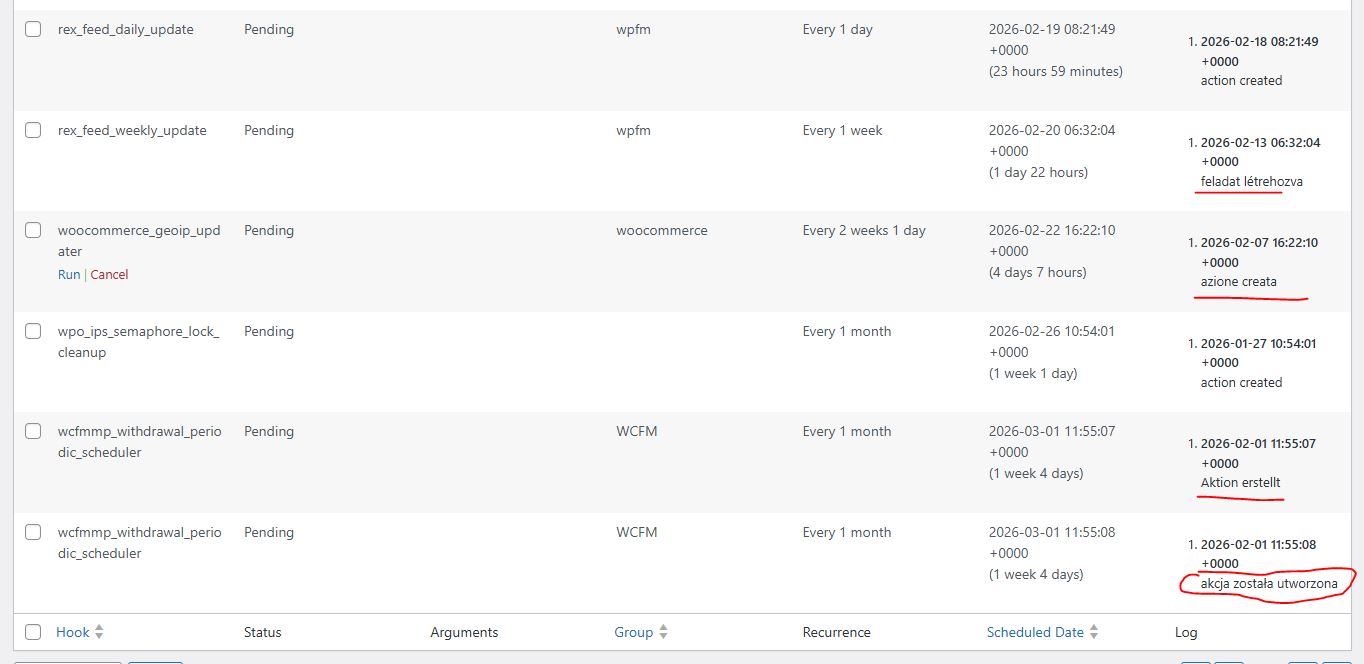Click the circled 'akcja została utworzona' log text
This screenshot has height=664, width=1364.
1269,584
